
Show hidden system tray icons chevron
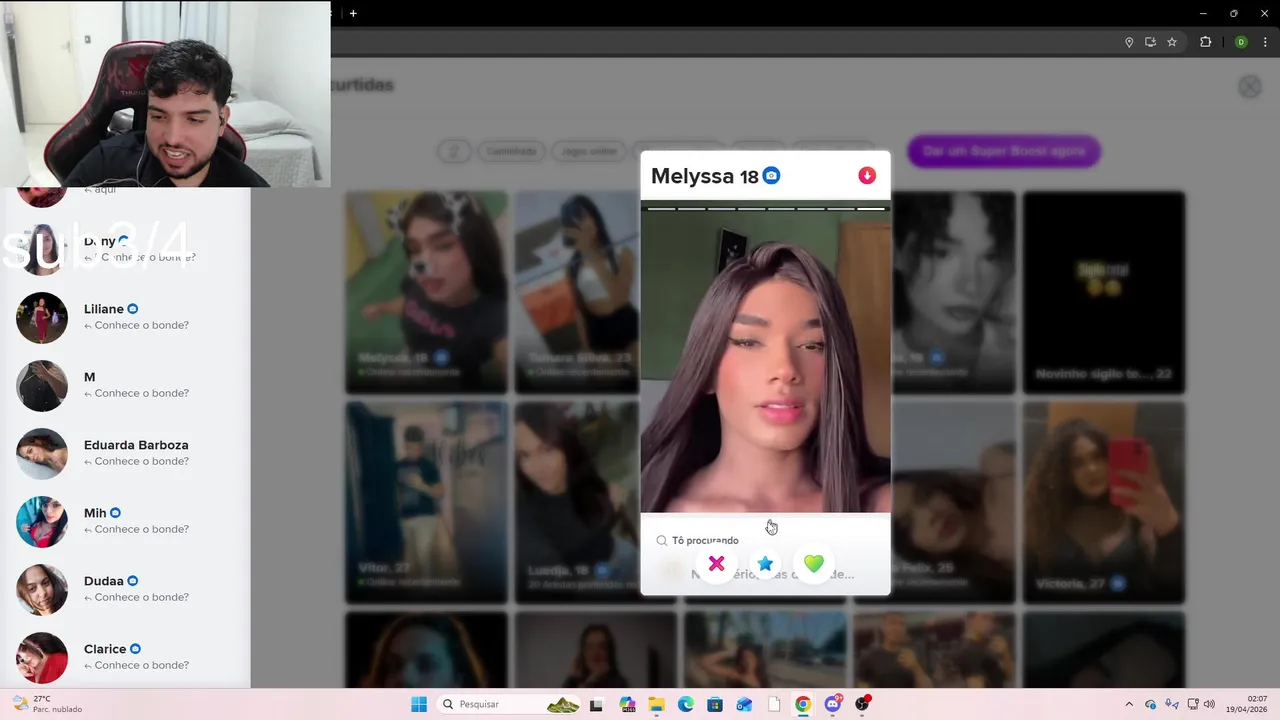coord(1129,704)
